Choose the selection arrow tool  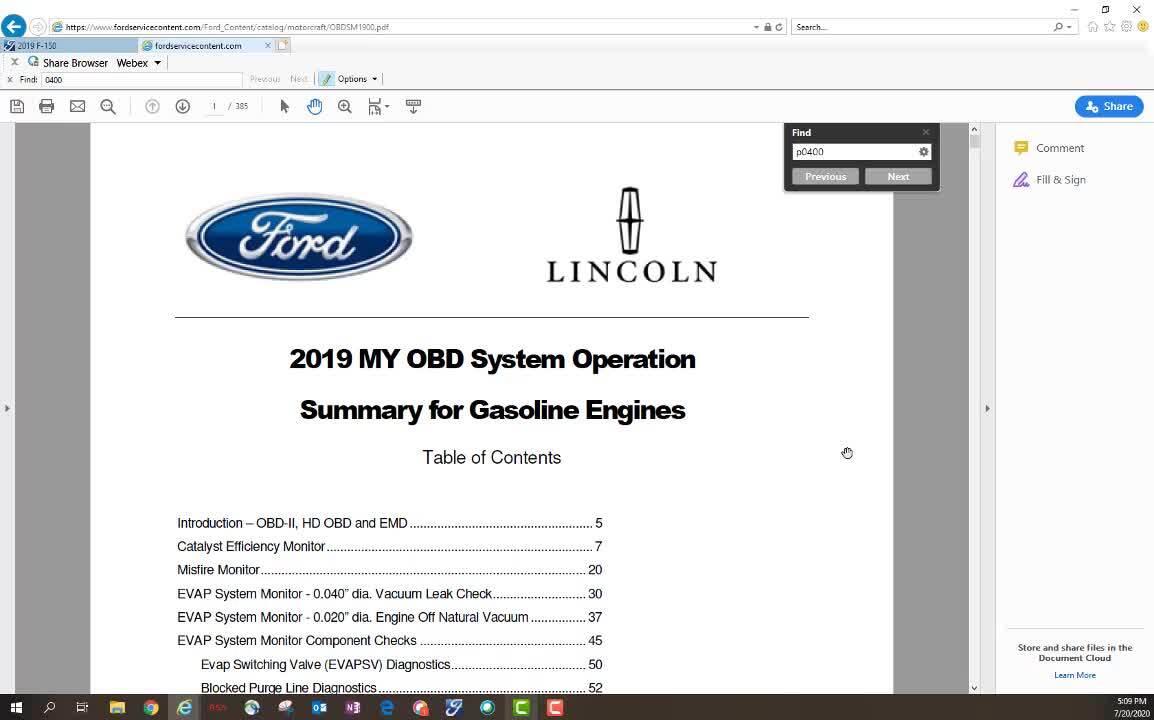285,107
